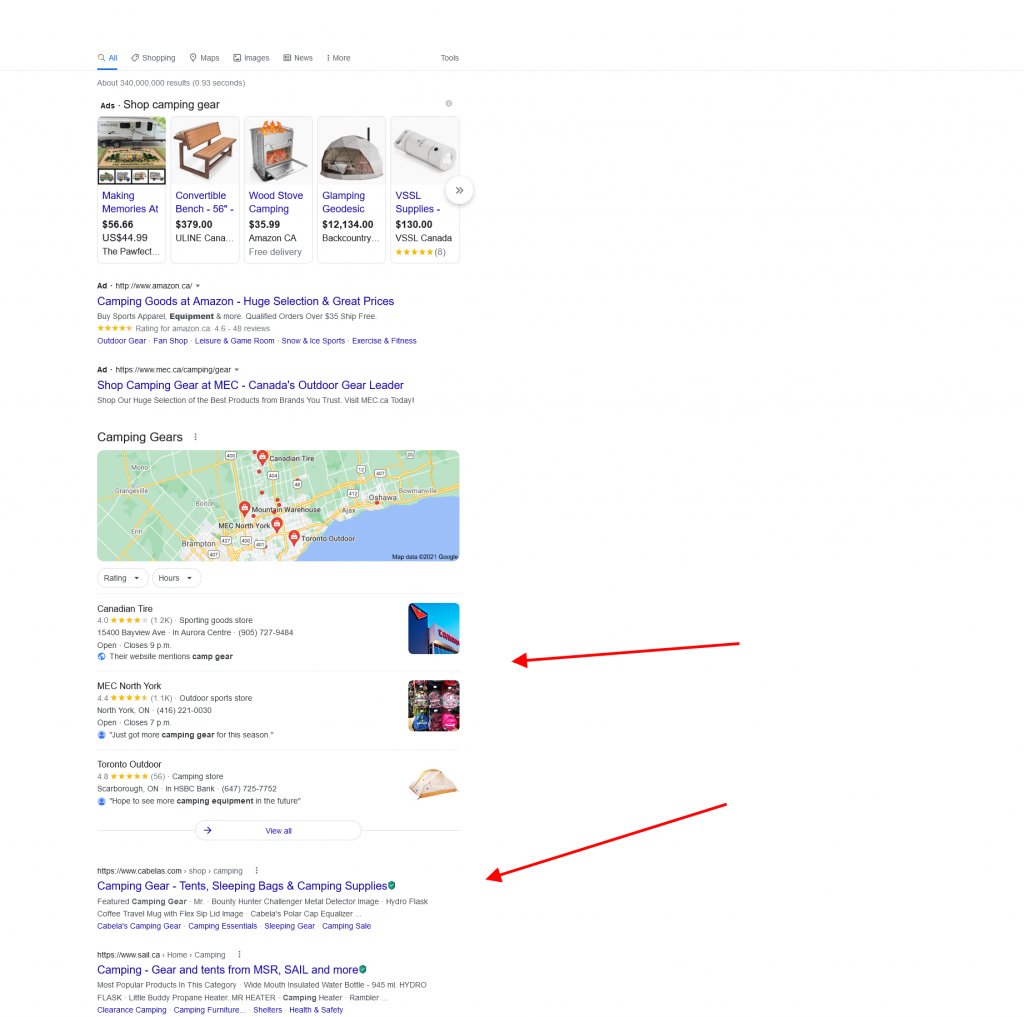The height and width of the screenshot is (1017, 1024).
Task: Open three-dot options for cabelas.com result
Action: click(257, 871)
